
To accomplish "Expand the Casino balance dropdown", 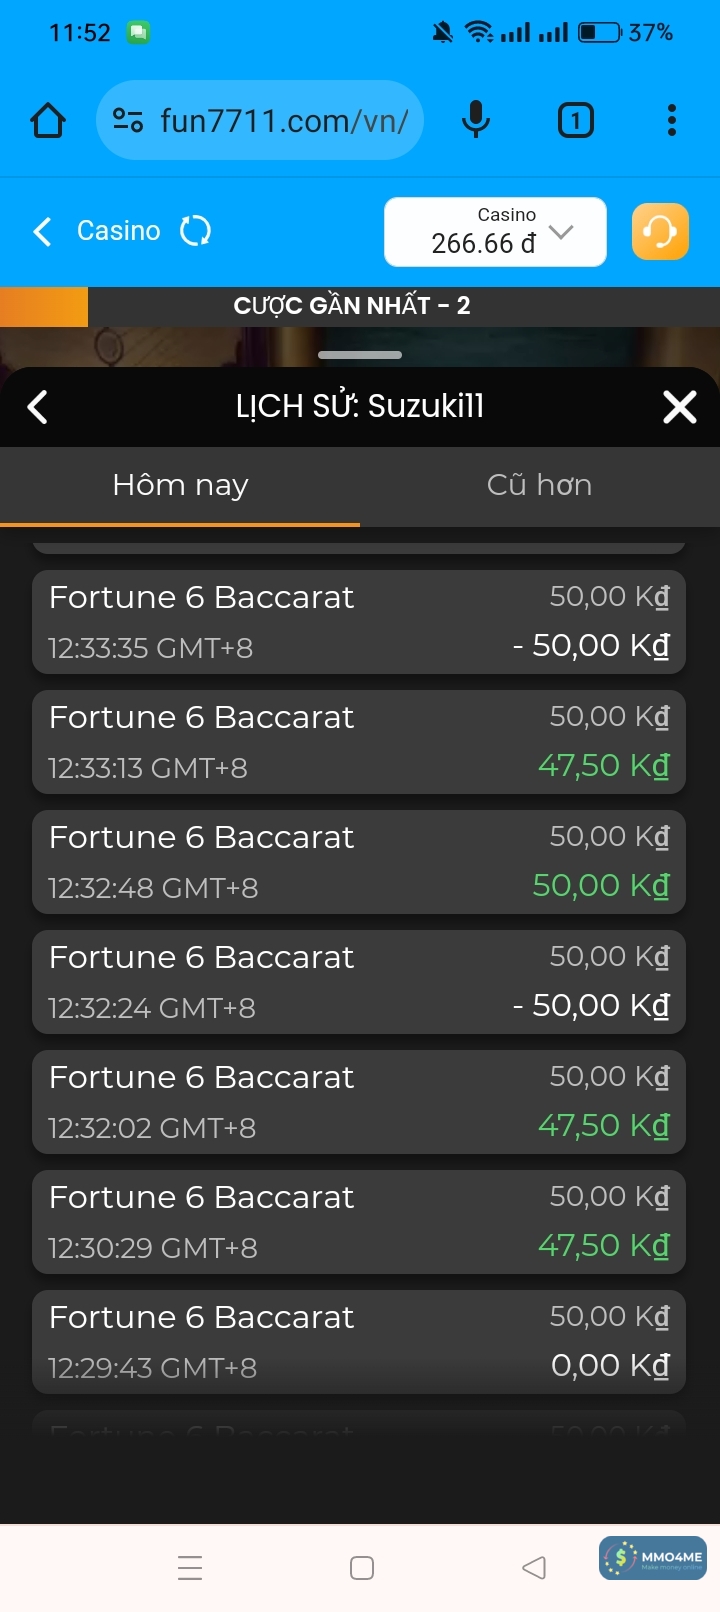I will tap(561, 232).
